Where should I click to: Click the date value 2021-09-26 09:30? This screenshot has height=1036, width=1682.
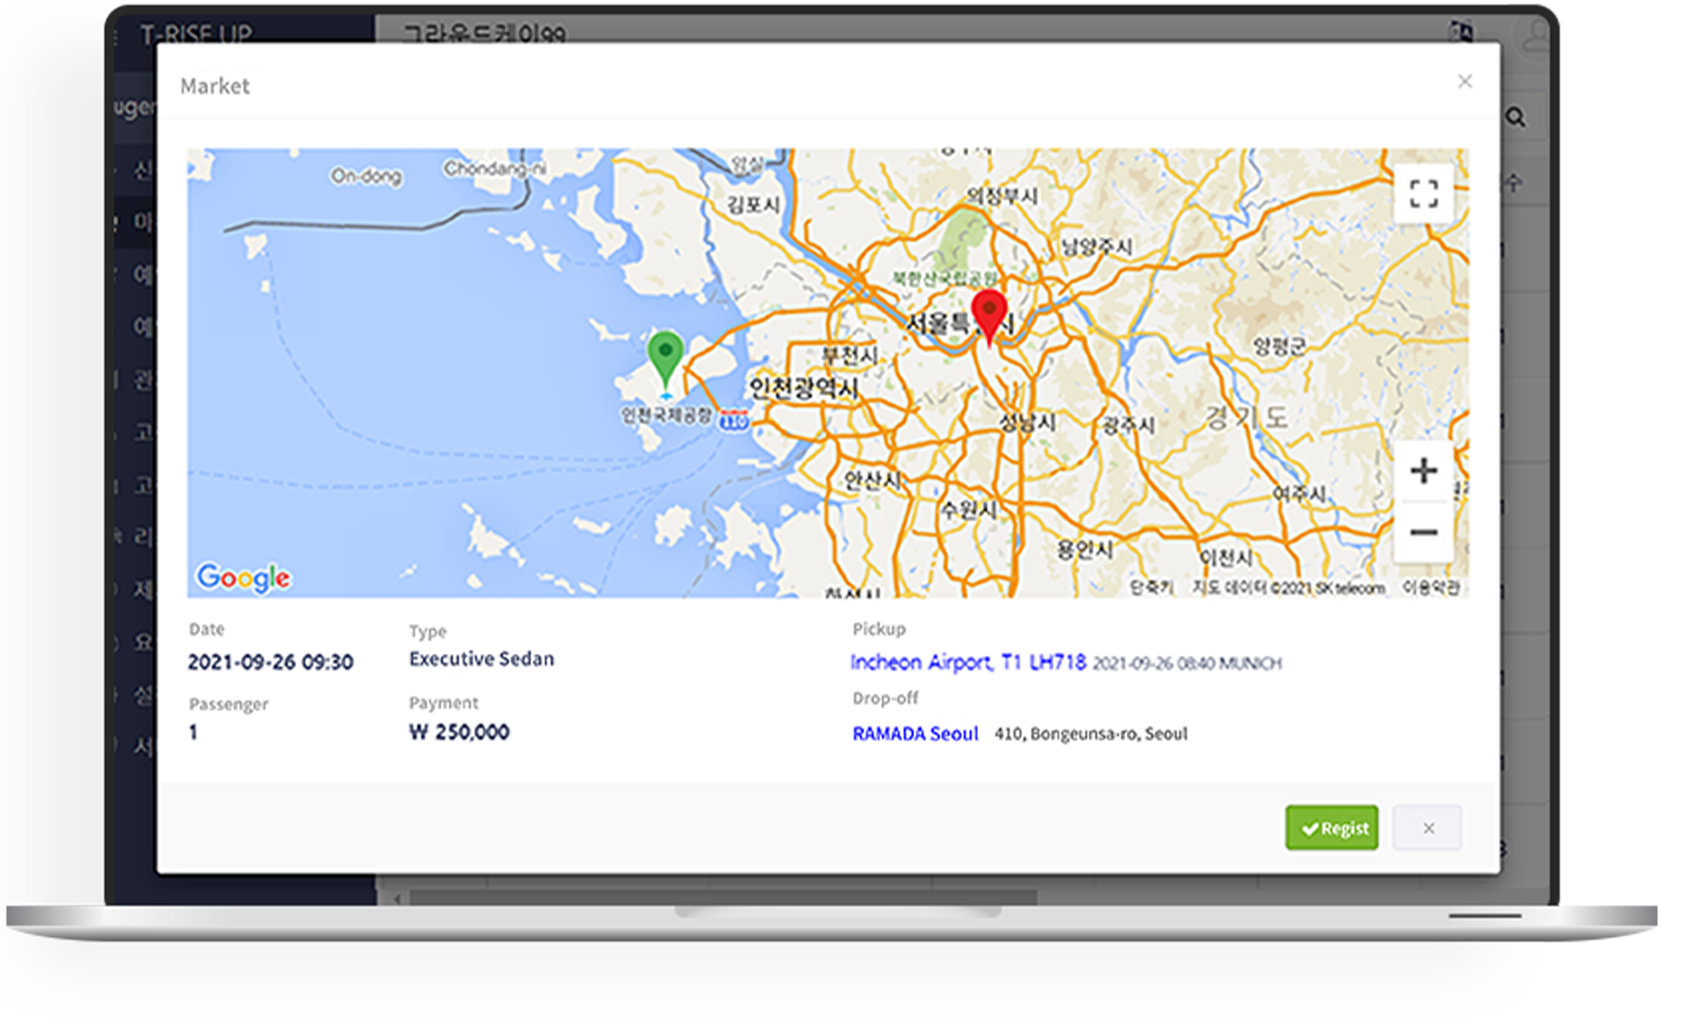coord(270,662)
